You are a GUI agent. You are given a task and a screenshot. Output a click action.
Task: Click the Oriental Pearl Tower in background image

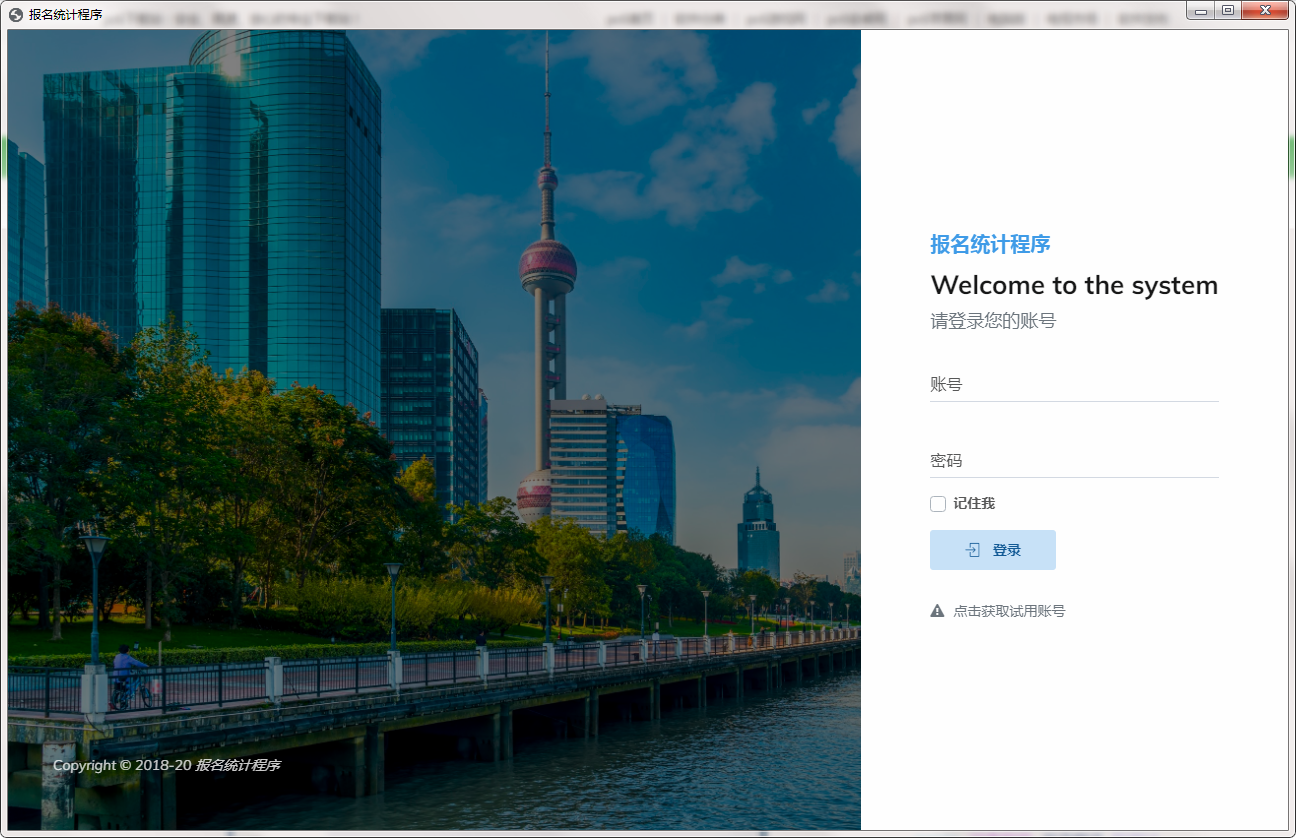click(547, 265)
